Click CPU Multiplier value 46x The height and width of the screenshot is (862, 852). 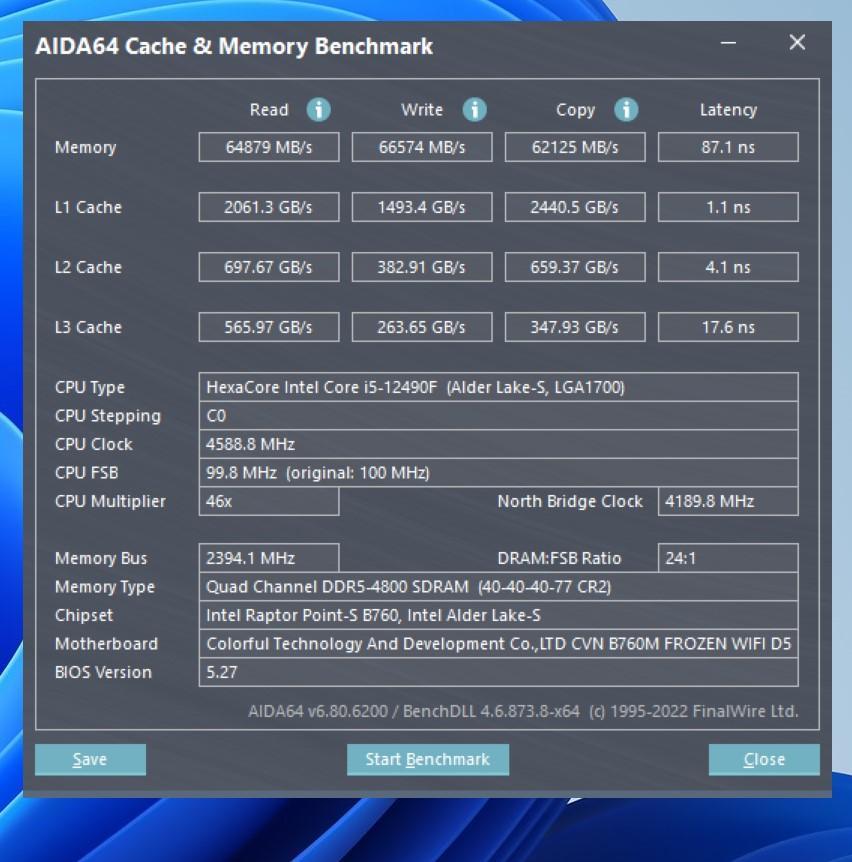pyautogui.click(x=269, y=501)
